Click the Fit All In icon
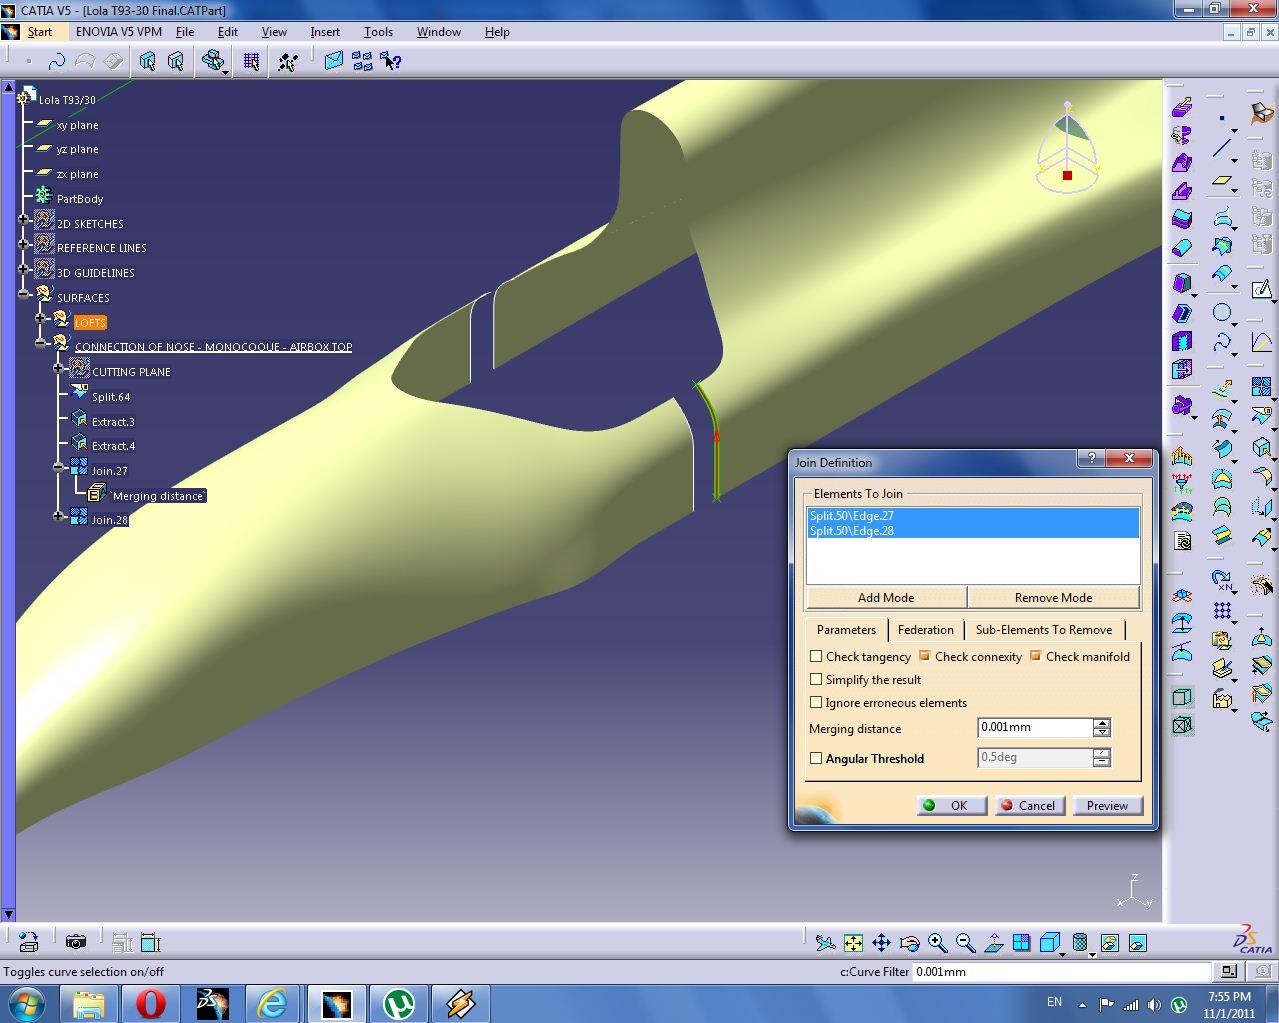This screenshot has height=1023, width=1279. (x=853, y=942)
